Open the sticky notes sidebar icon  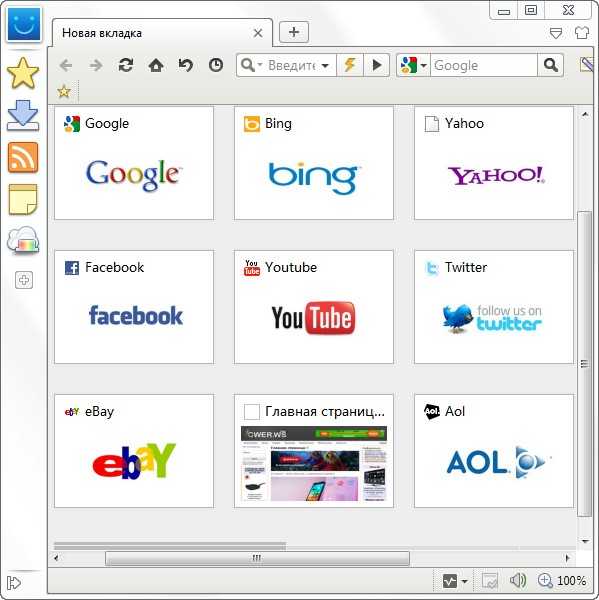[23, 199]
